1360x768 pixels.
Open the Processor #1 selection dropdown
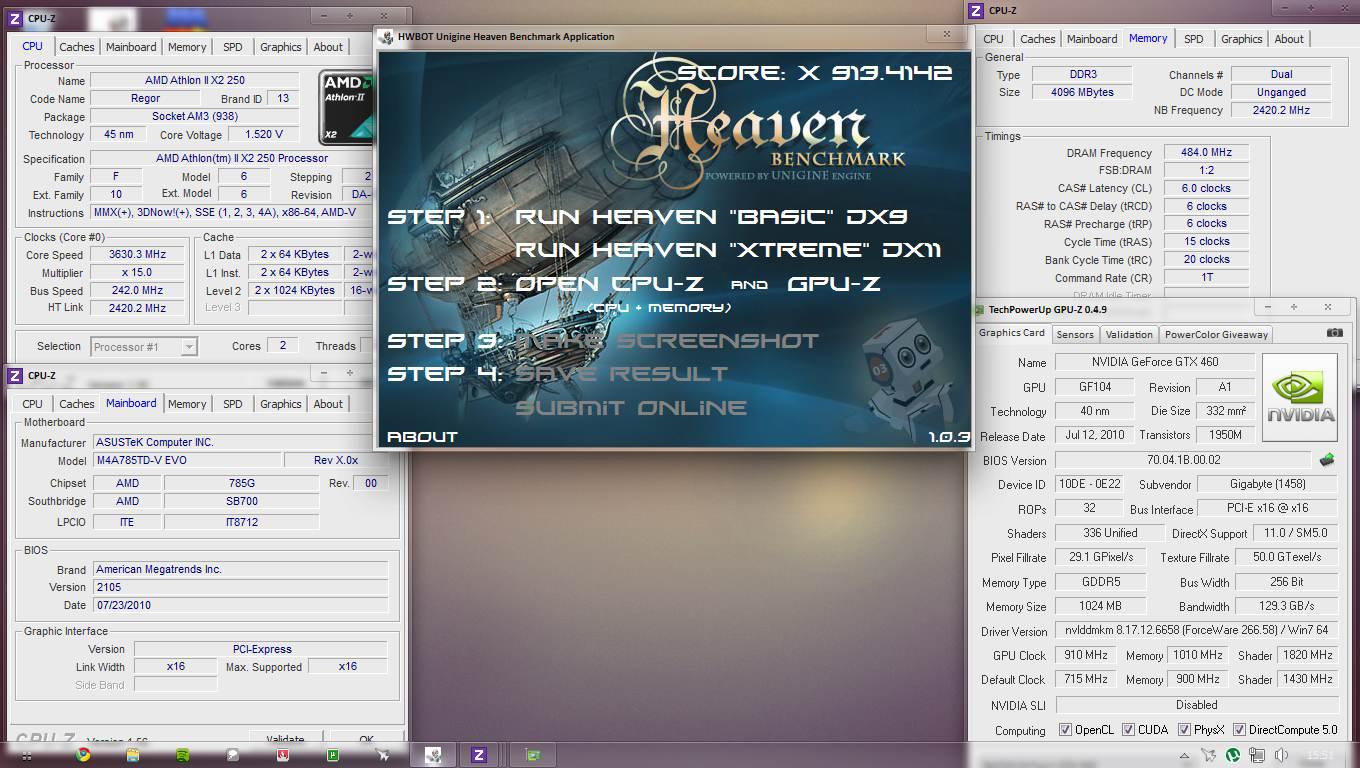[x=144, y=347]
